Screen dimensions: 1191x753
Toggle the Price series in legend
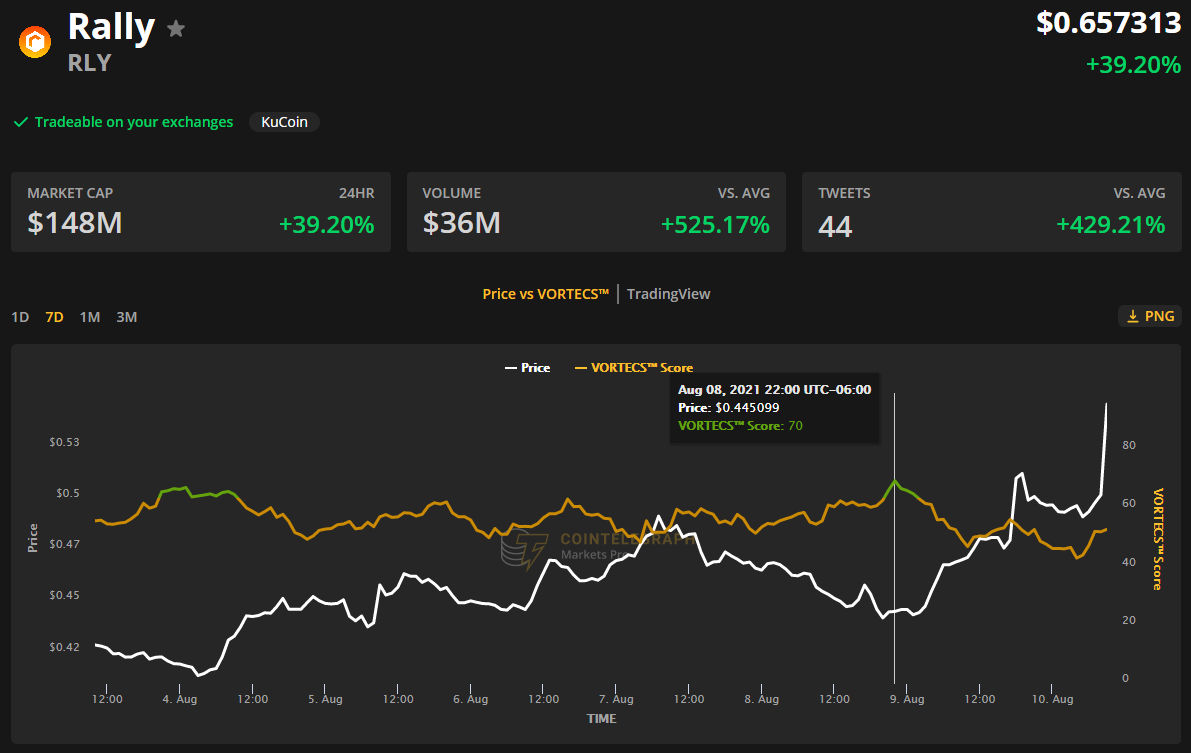527,368
